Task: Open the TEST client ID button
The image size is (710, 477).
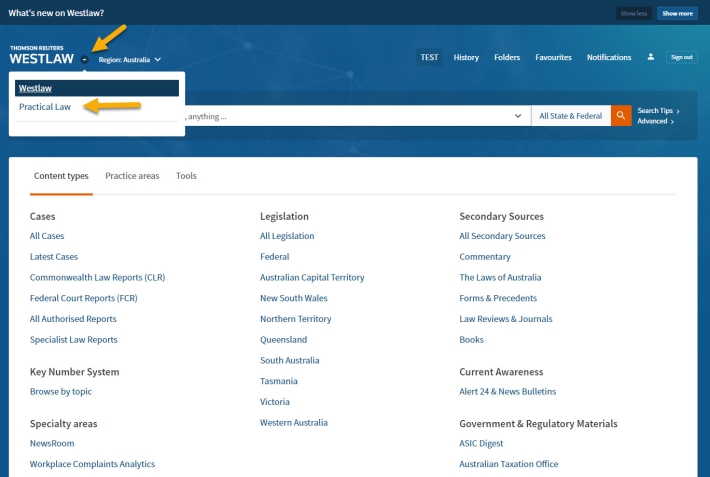Action: pos(429,57)
